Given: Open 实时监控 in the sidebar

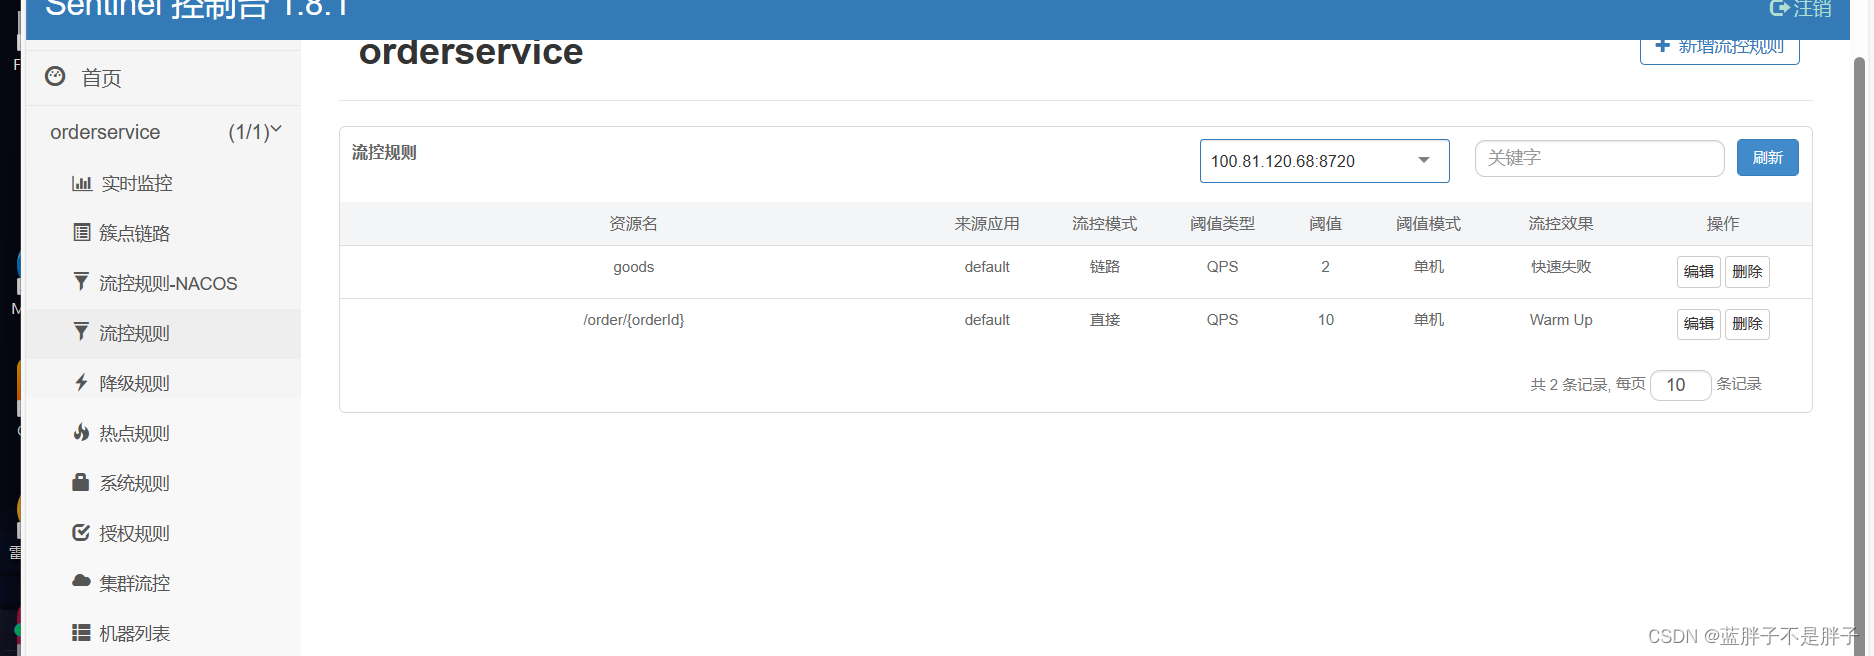Looking at the screenshot, I should [137, 183].
